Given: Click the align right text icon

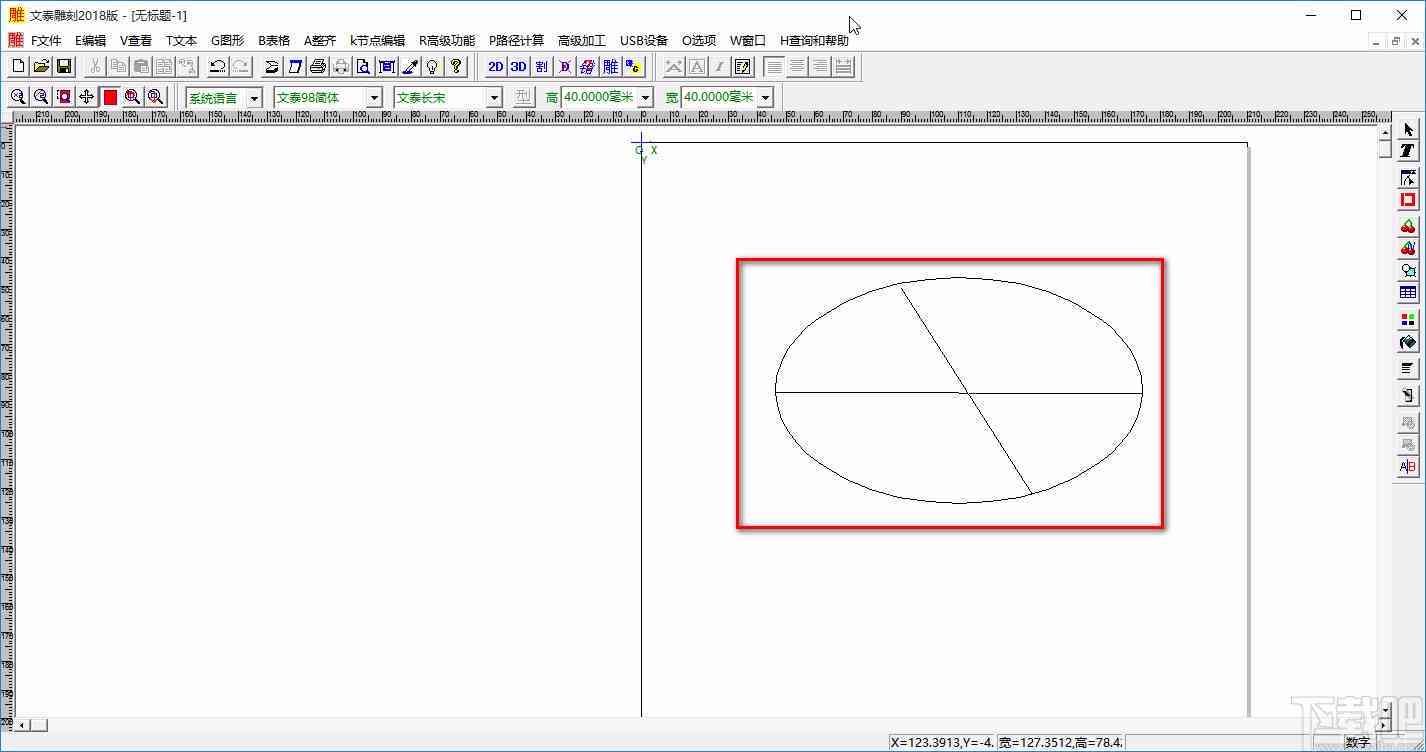Looking at the screenshot, I should click(x=820, y=67).
